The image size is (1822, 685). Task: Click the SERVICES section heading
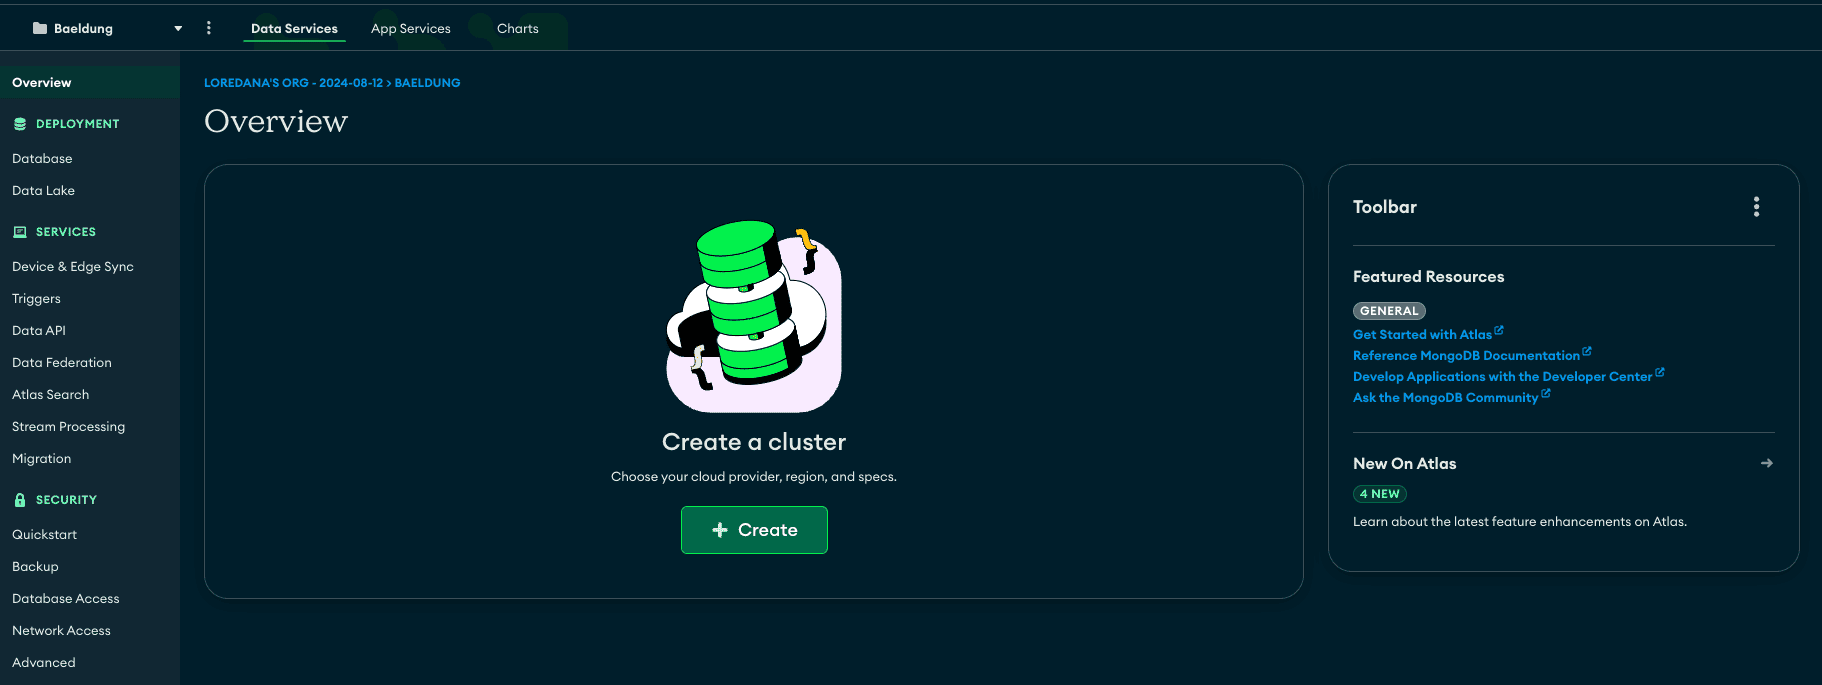pos(66,232)
